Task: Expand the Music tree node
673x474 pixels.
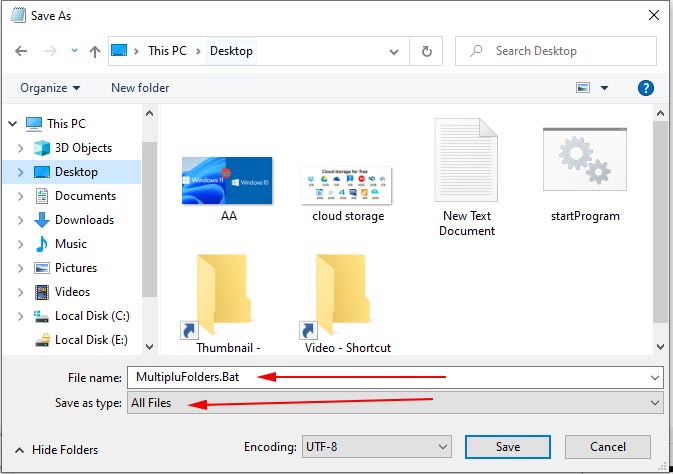Action: (20, 244)
